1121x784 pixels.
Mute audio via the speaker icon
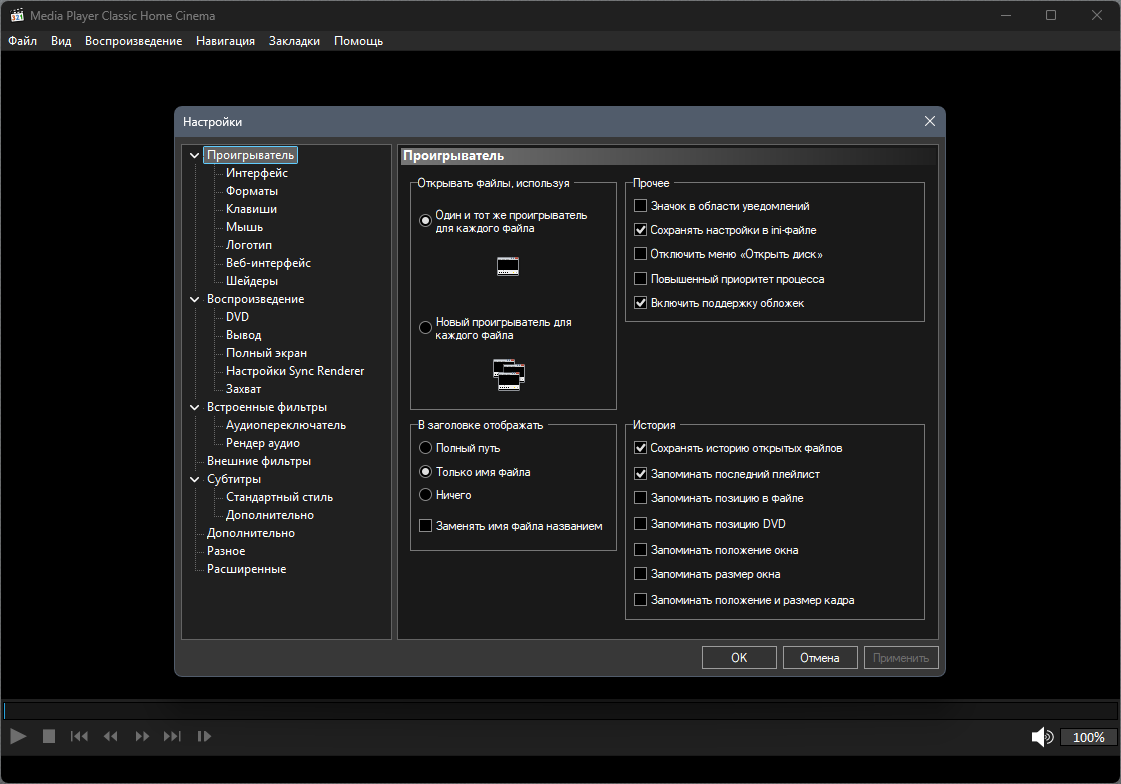[x=1042, y=737]
